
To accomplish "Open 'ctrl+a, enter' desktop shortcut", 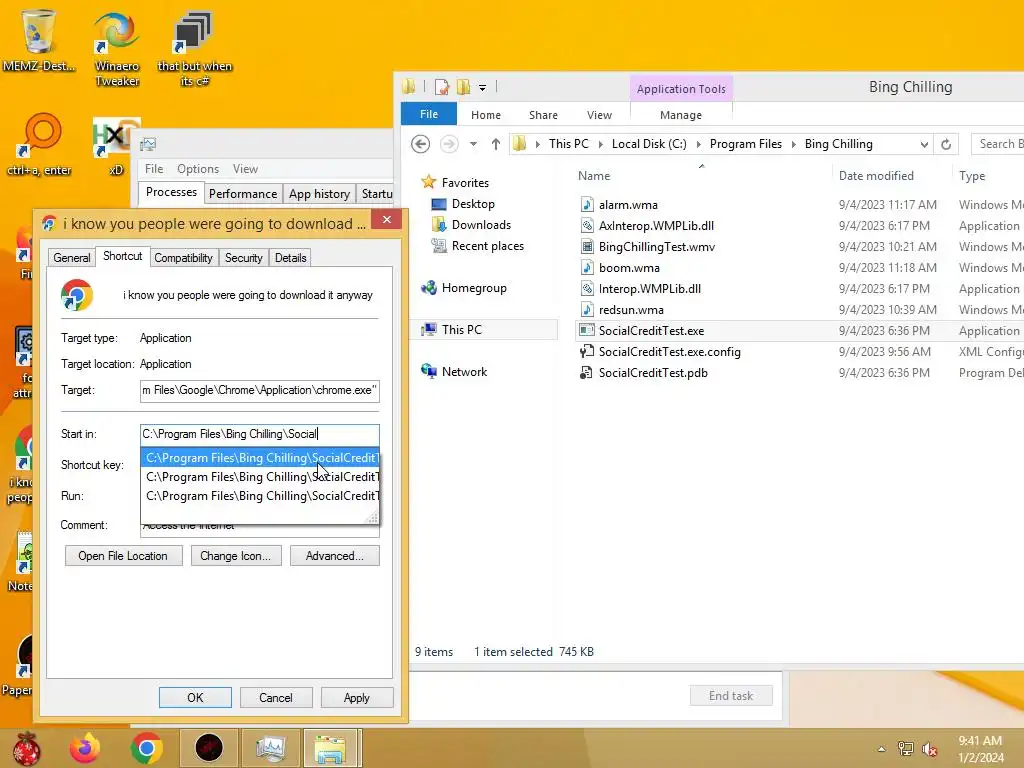I will tap(39, 145).
